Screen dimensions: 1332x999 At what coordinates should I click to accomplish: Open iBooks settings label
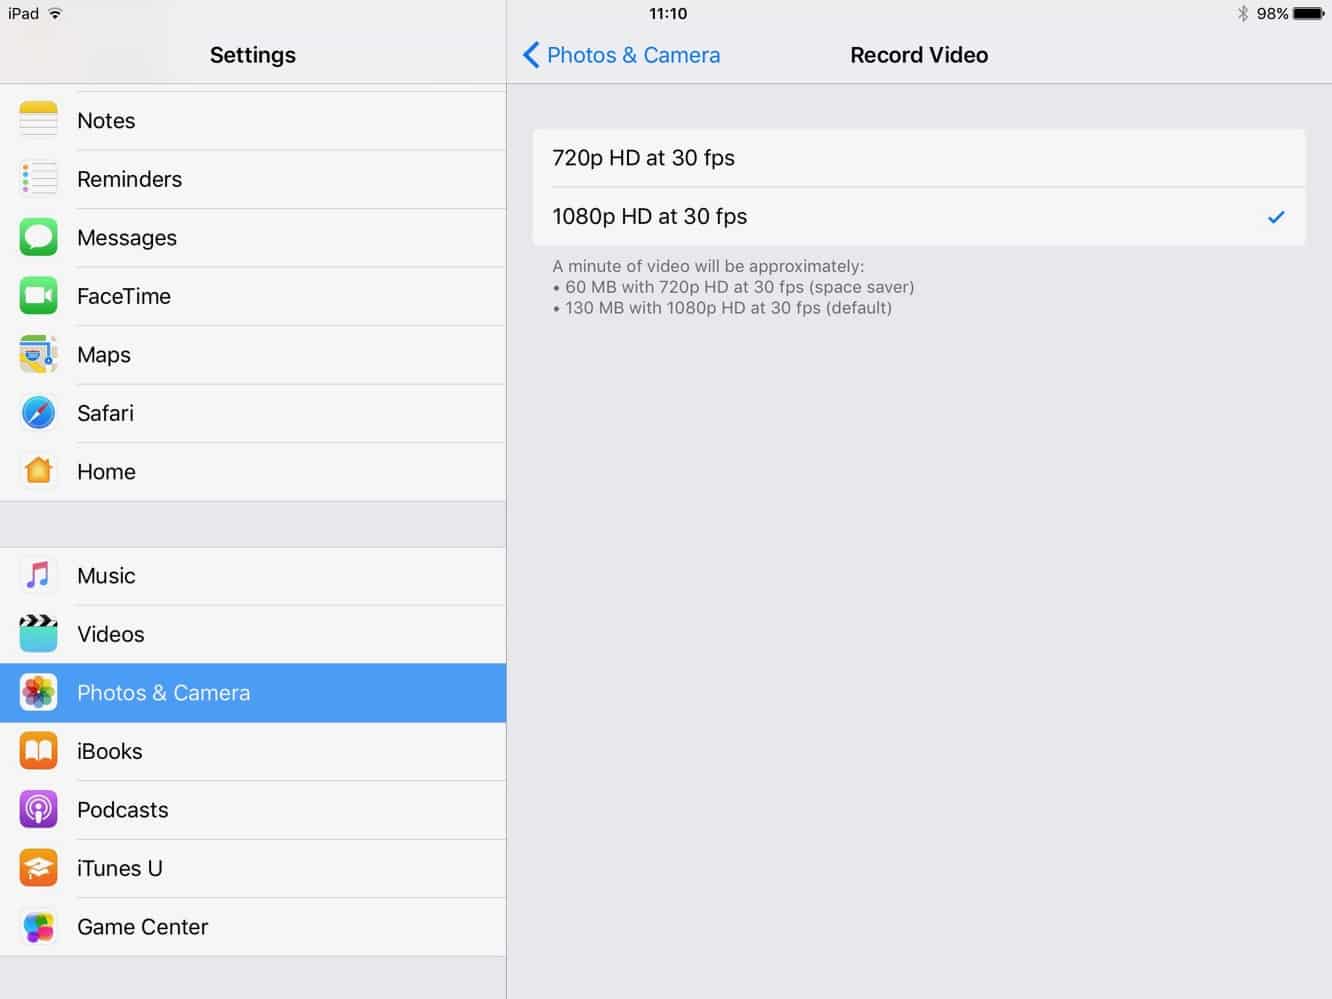tap(110, 751)
